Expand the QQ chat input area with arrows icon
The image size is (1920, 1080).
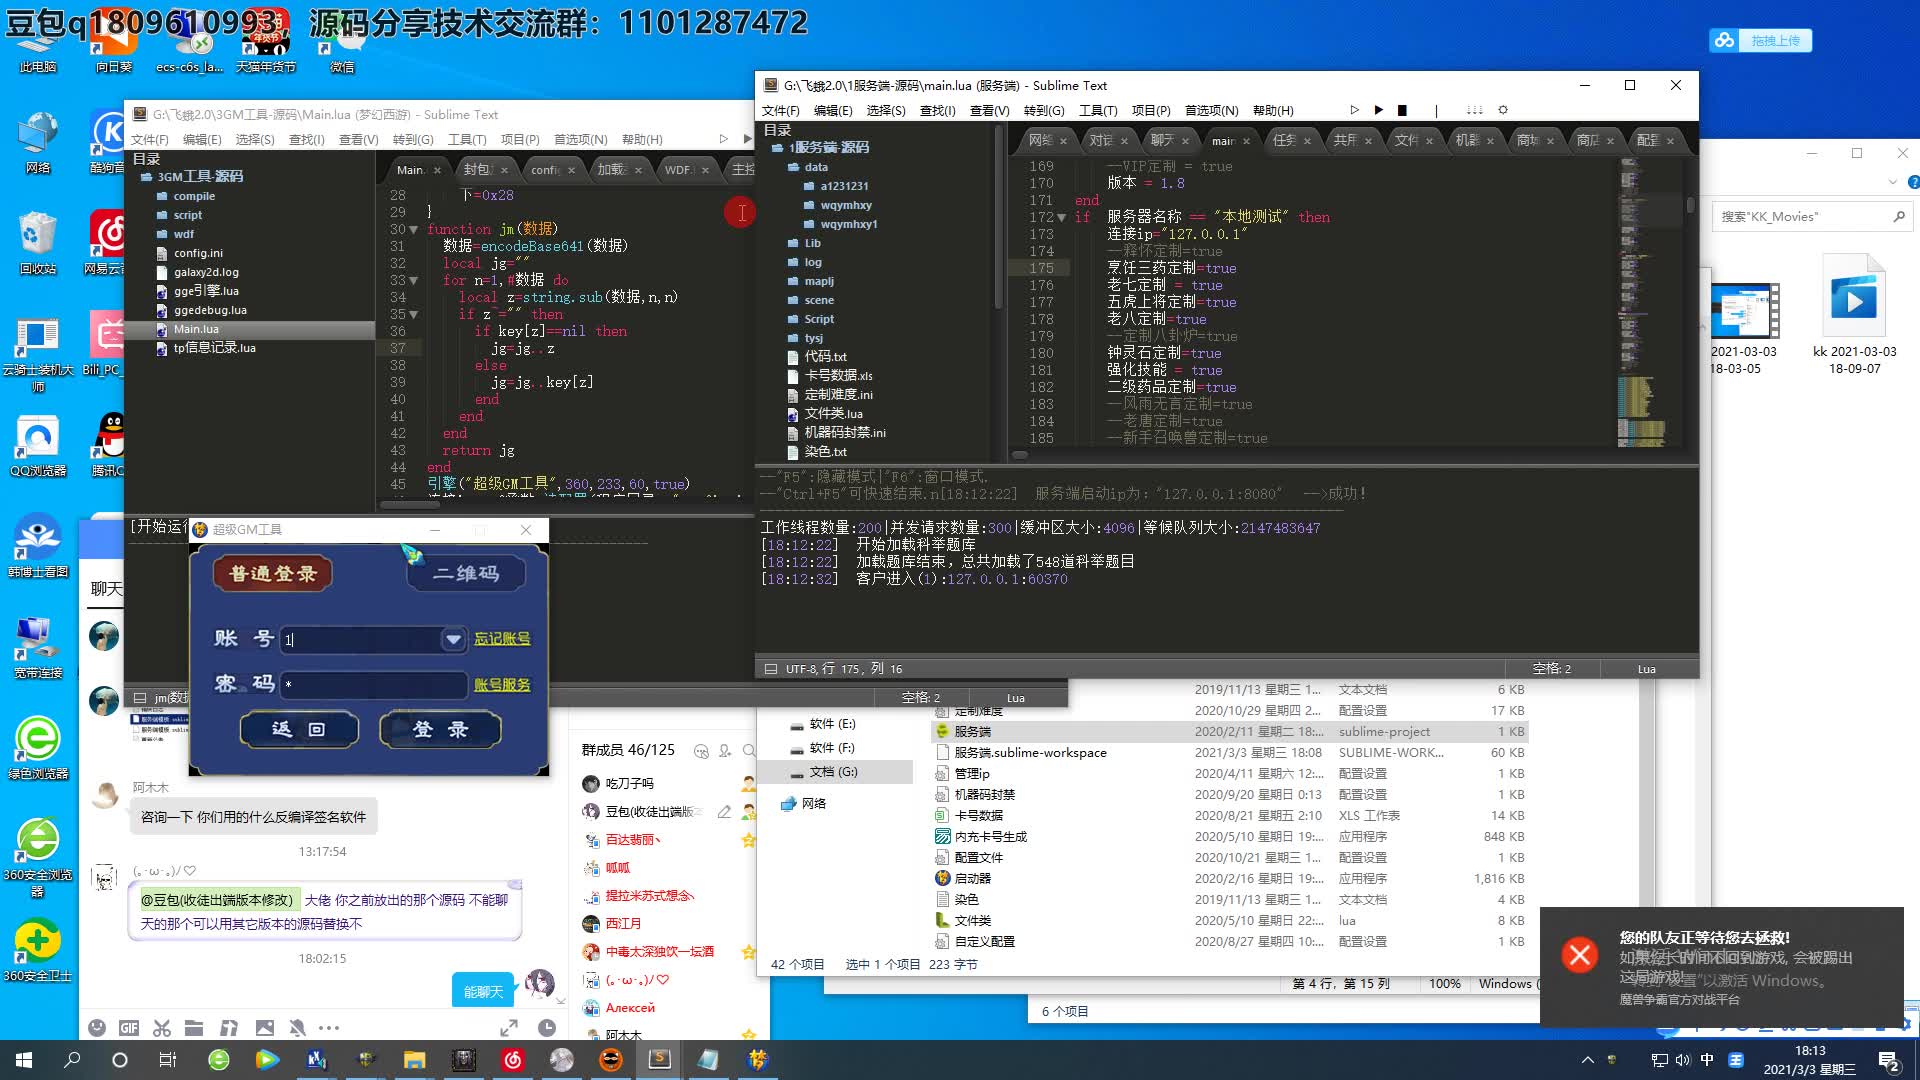point(509,1027)
